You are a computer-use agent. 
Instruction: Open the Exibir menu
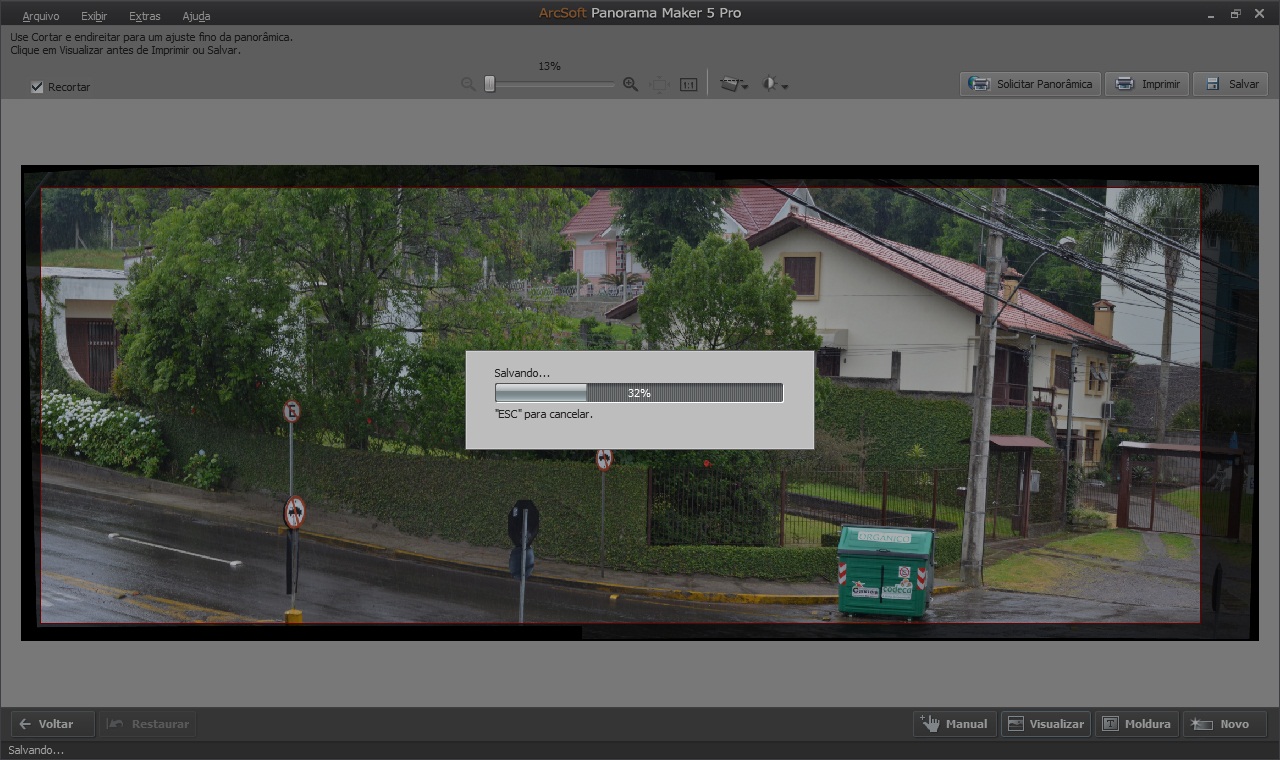[x=94, y=16]
